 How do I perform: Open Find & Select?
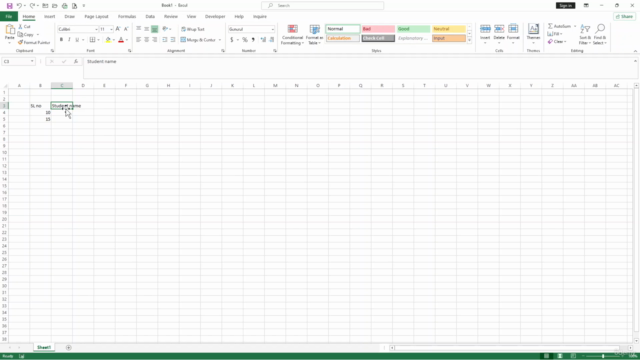coord(600,34)
